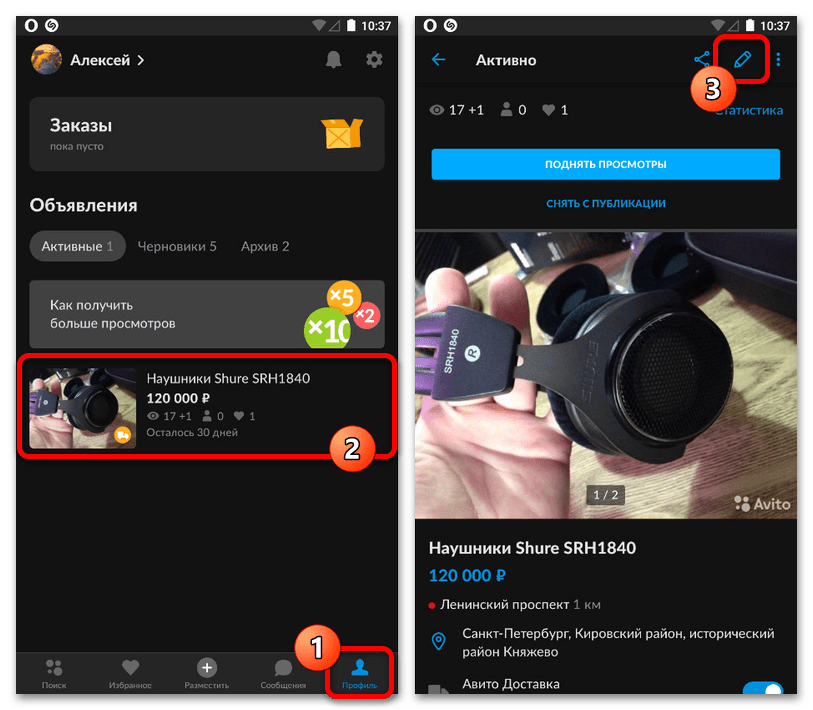Open the notifications bell icon
The width and height of the screenshot is (813, 710).
click(333, 60)
